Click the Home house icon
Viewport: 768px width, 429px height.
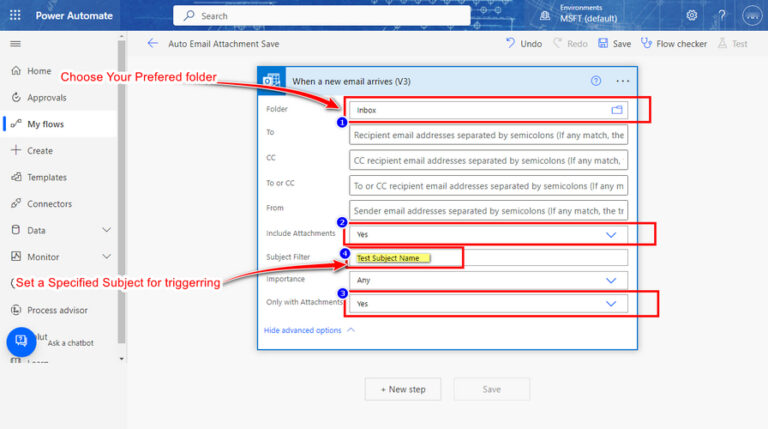16,71
